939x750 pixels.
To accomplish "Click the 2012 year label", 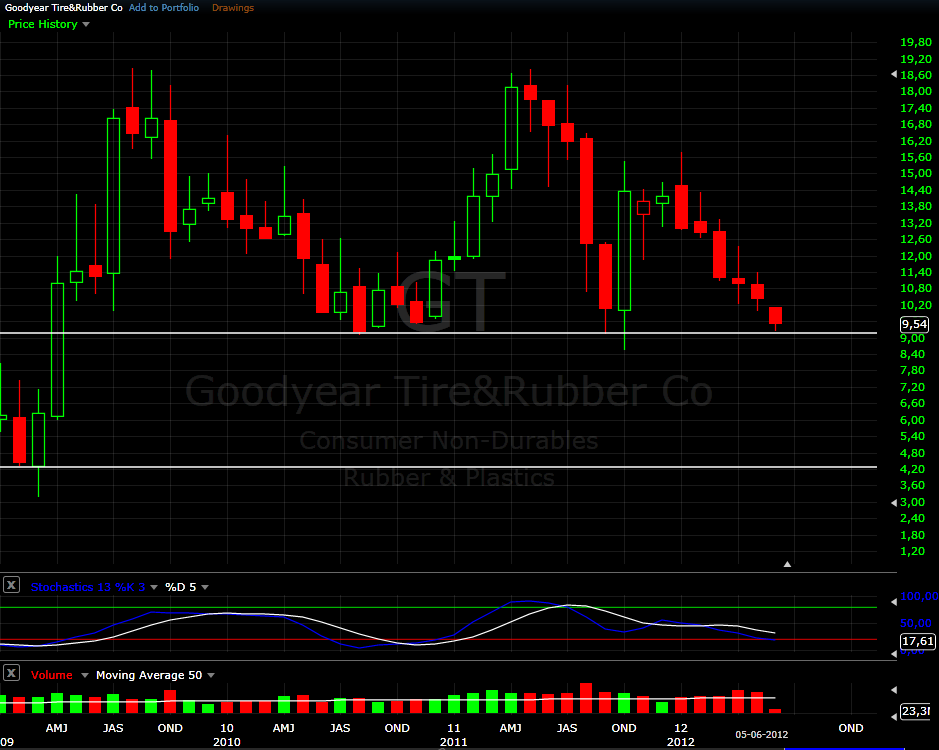I will pos(680,742).
